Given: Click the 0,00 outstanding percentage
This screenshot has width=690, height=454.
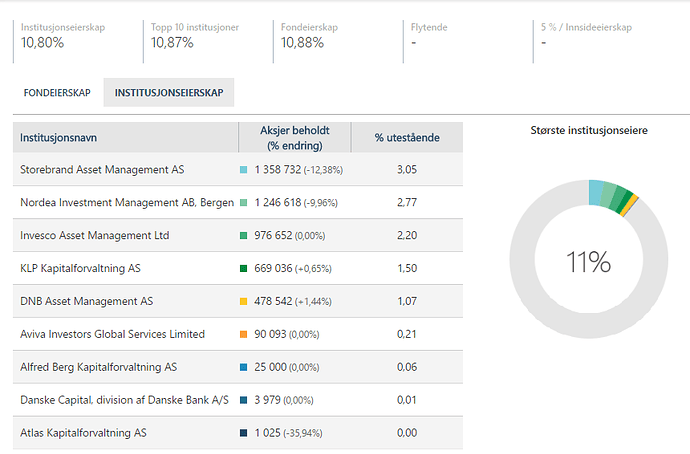Looking at the screenshot, I should (x=407, y=433).
